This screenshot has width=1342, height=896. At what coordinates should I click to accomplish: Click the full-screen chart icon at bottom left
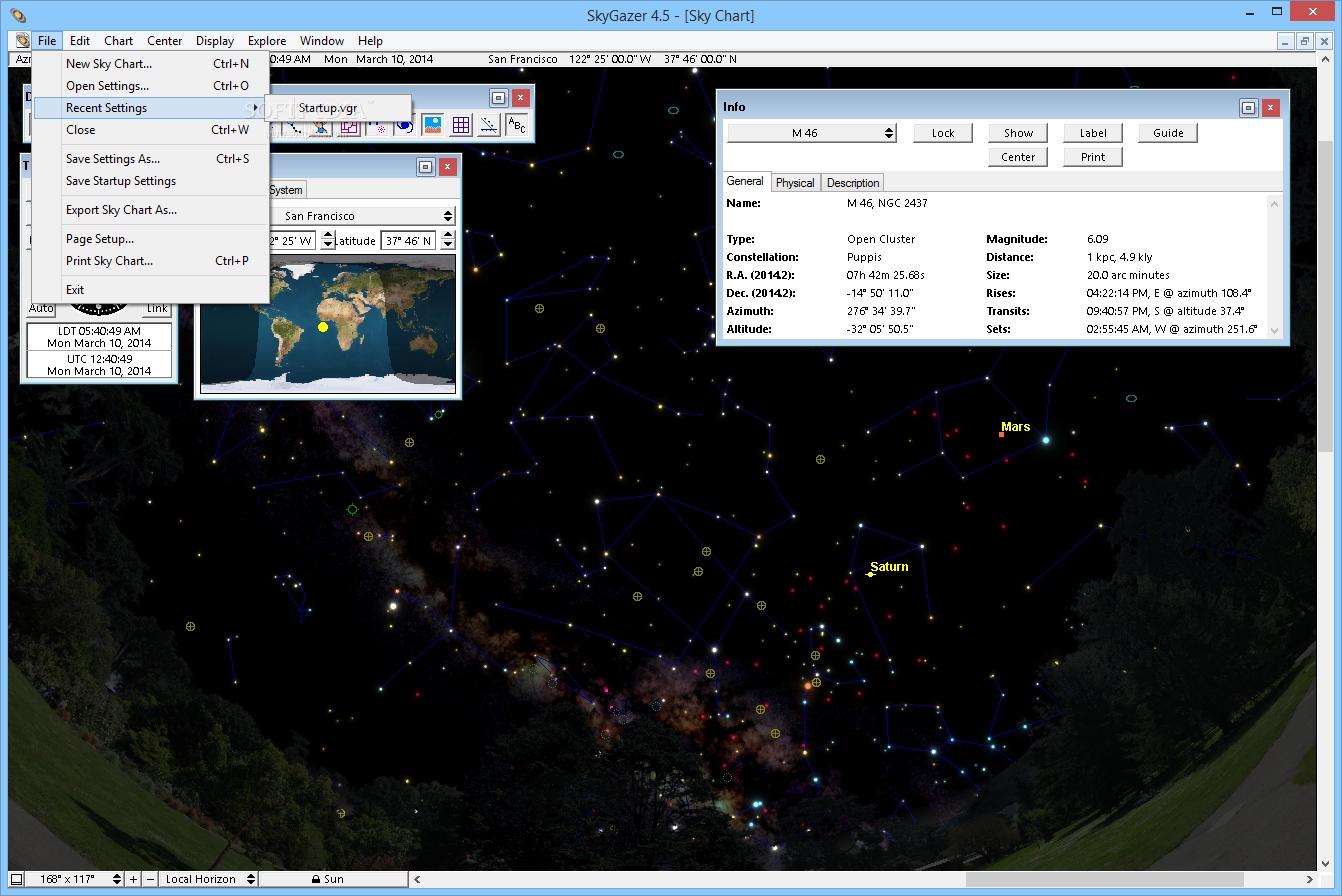click(16, 879)
